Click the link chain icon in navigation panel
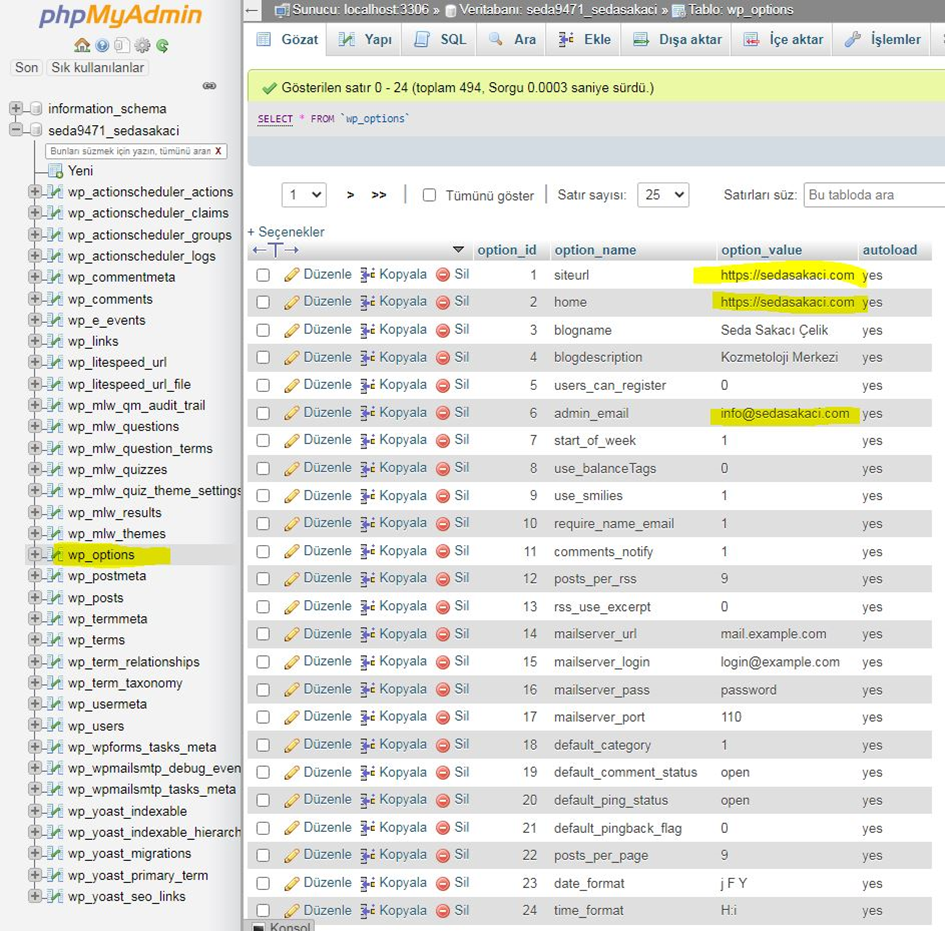The width and height of the screenshot is (945, 931). (209, 86)
